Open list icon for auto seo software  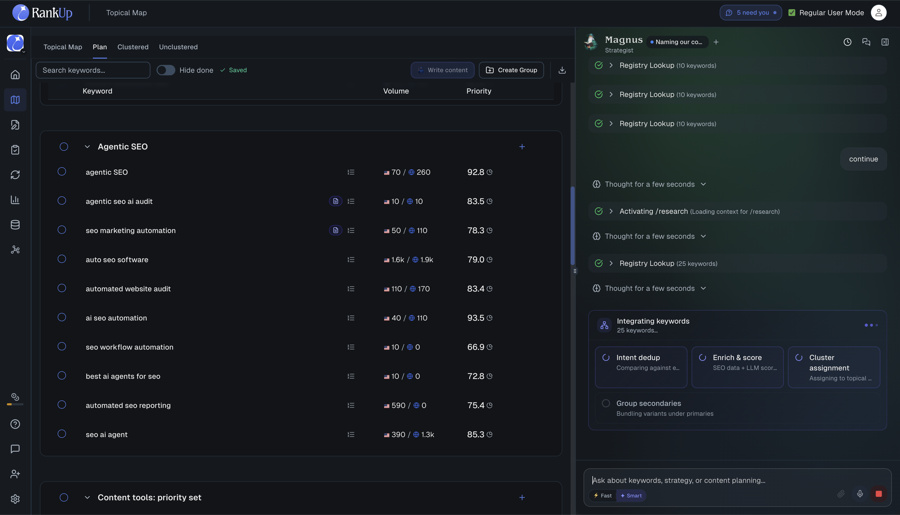(351, 260)
